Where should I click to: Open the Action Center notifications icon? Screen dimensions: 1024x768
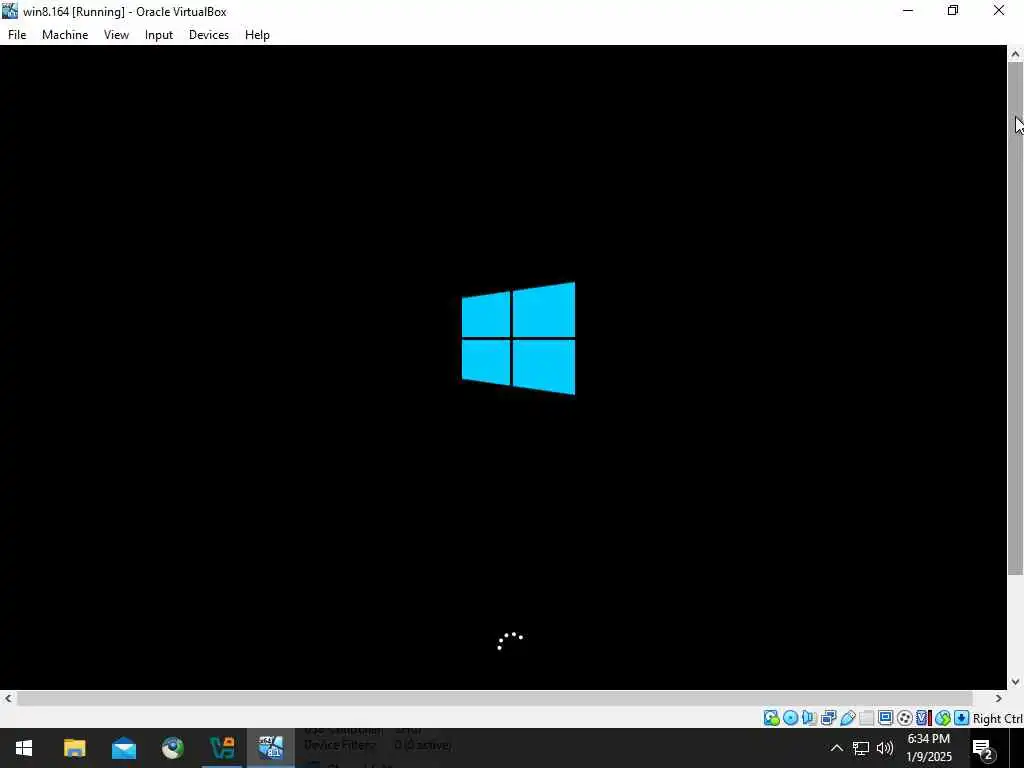(984, 748)
